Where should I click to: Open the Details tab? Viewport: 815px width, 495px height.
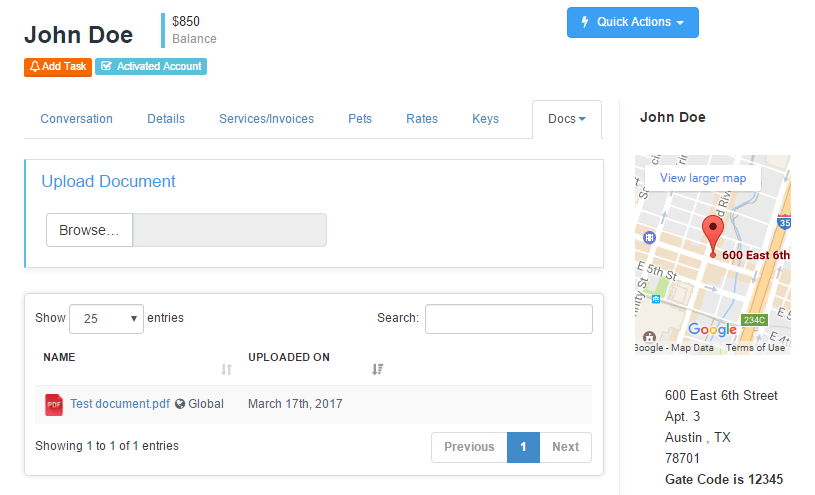pos(166,119)
